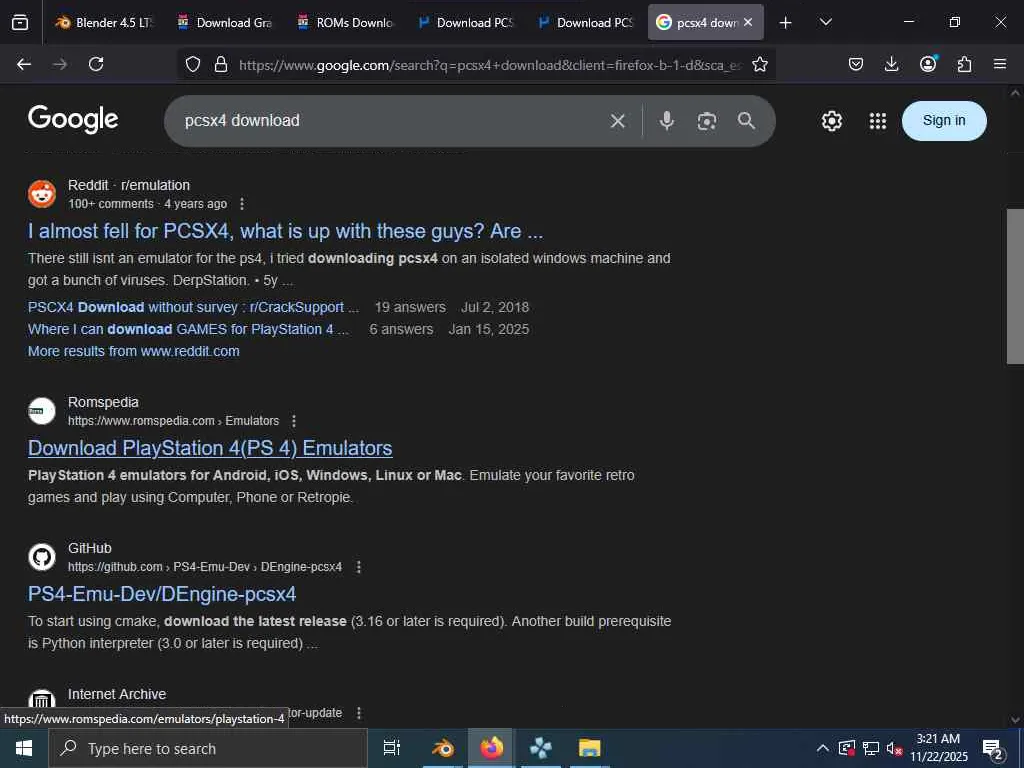Start voice search with microphone icon
The height and width of the screenshot is (768, 1024).
click(x=666, y=121)
